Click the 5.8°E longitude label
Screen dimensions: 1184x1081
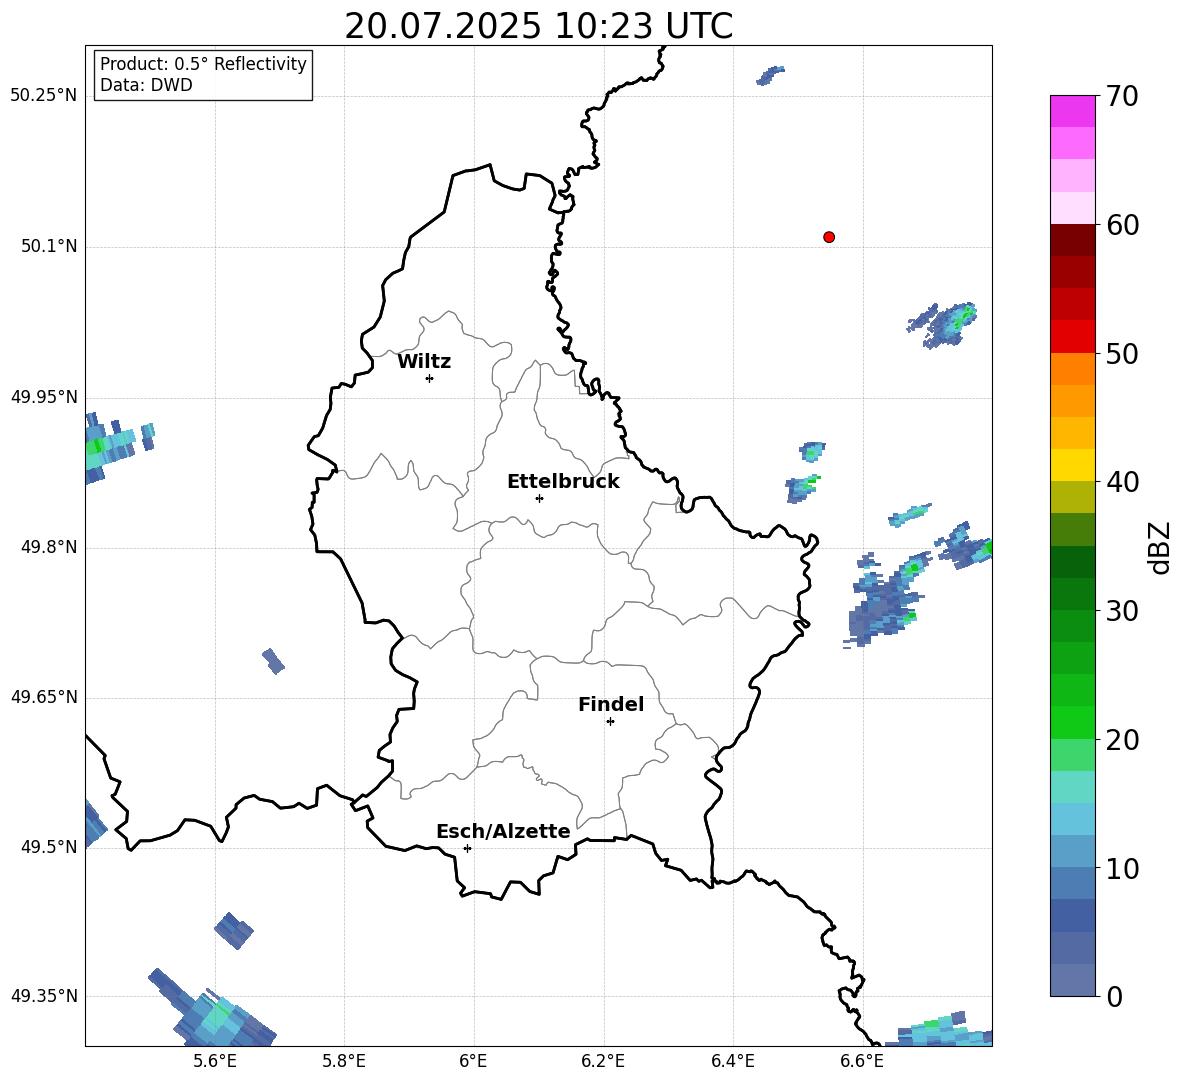[x=344, y=1061]
